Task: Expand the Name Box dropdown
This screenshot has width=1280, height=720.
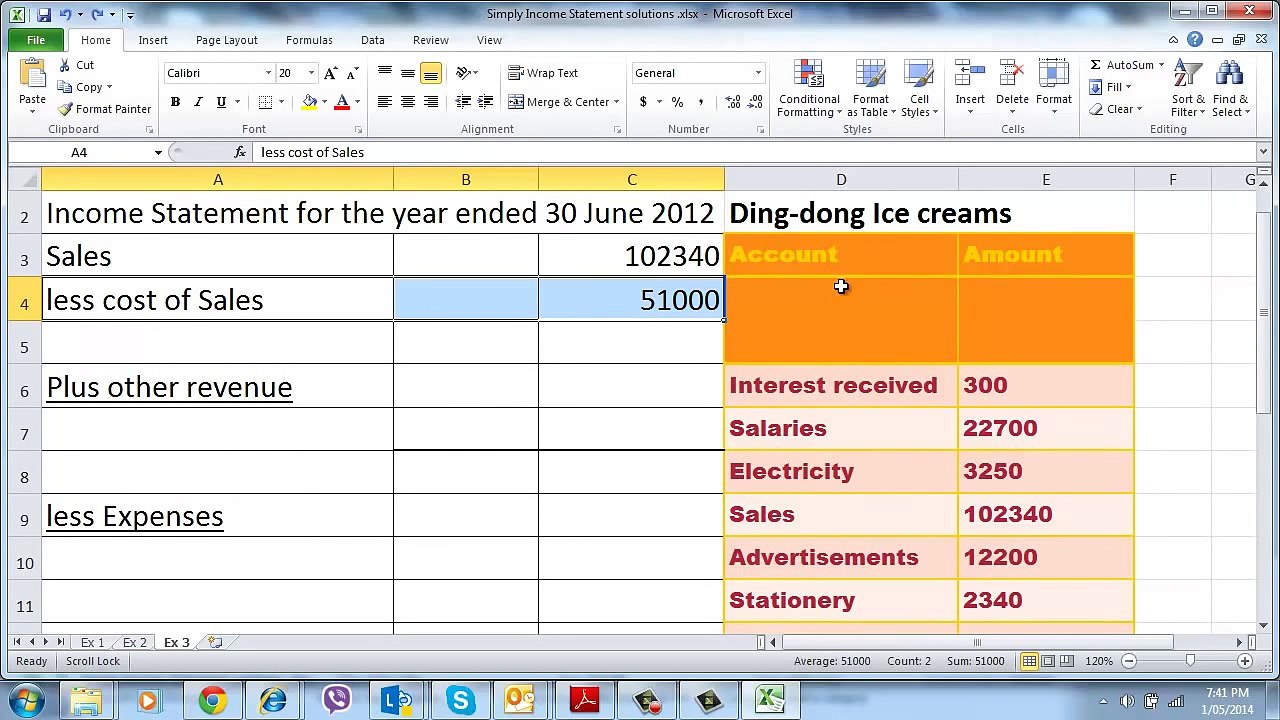Action: (x=158, y=152)
